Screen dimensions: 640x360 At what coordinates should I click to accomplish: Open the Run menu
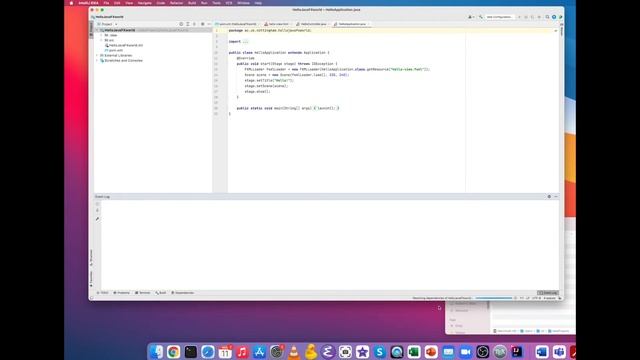click(x=204, y=3)
